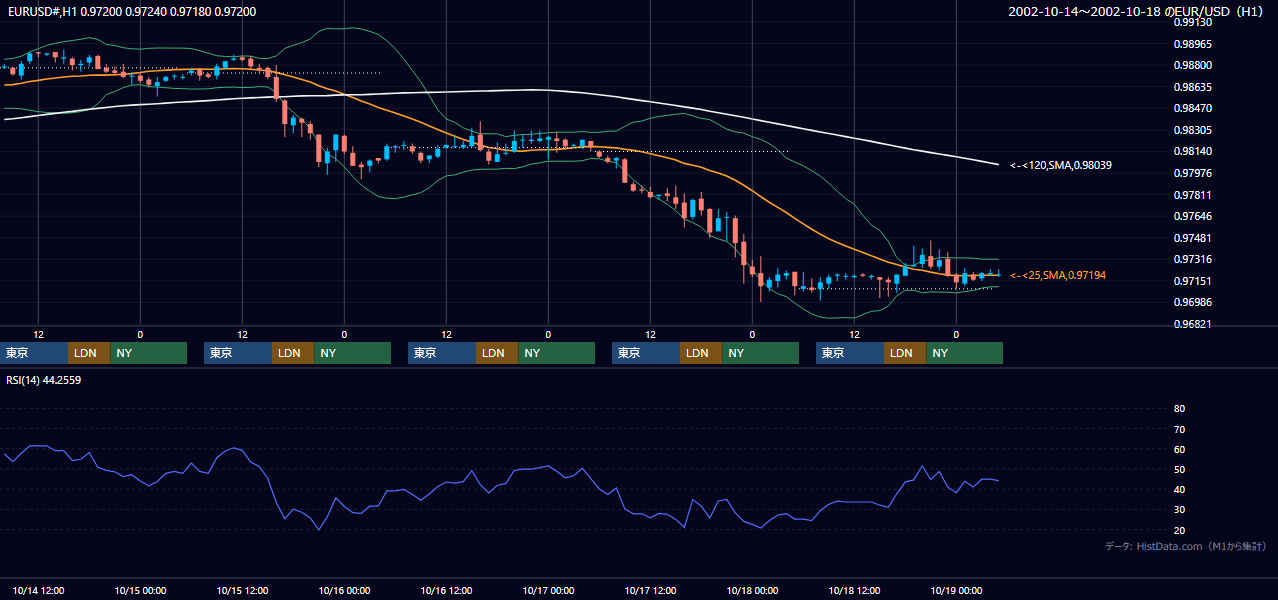Click the 120 SMA label showing 0.98039
The width and height of the screenshot is (1278, 600).
tap(1061, 165)
